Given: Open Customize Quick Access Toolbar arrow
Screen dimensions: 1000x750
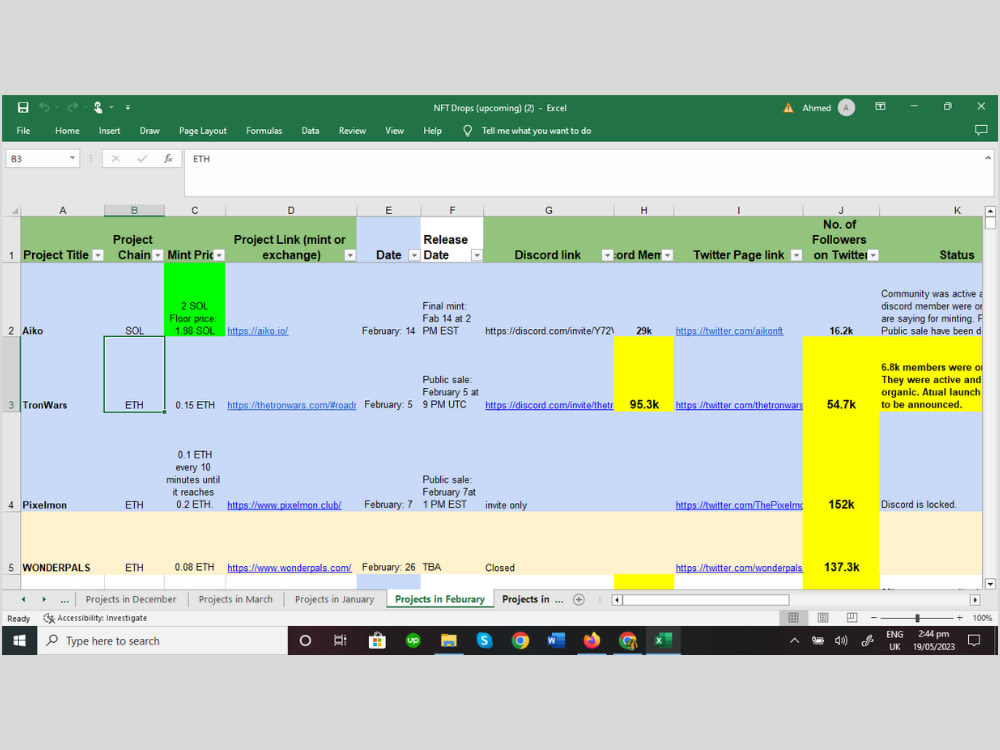Looking at the screenshot, I should click(x=128, y=107).
